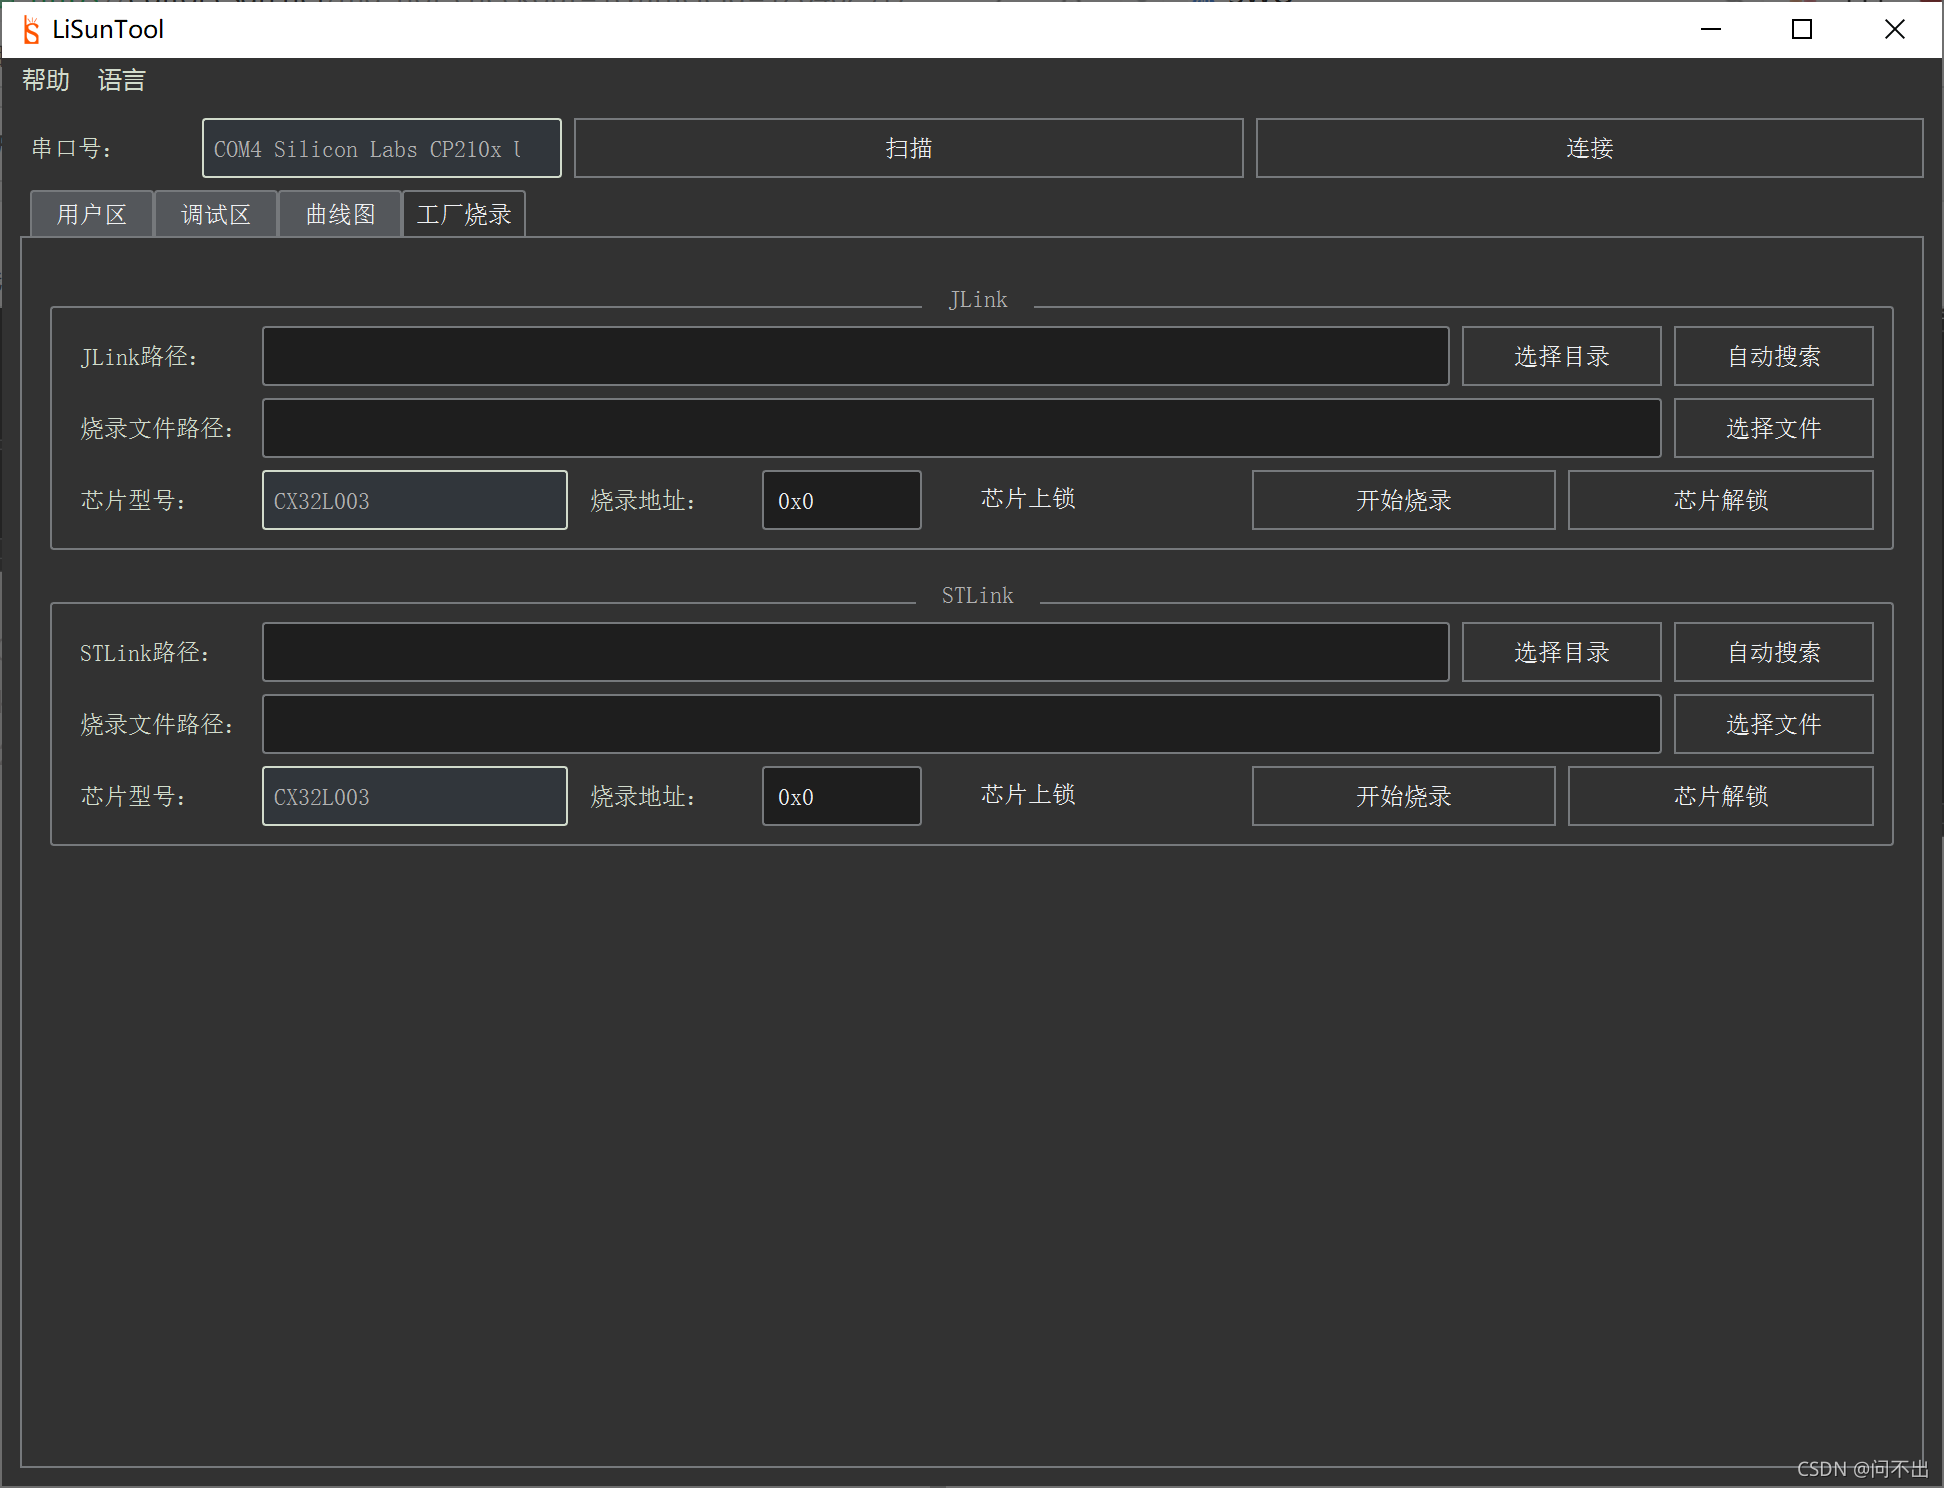Toggle 芯片上锁 in JLink section
This screenshot has height=1488, width=1944.
click(x=1028, y=499)
